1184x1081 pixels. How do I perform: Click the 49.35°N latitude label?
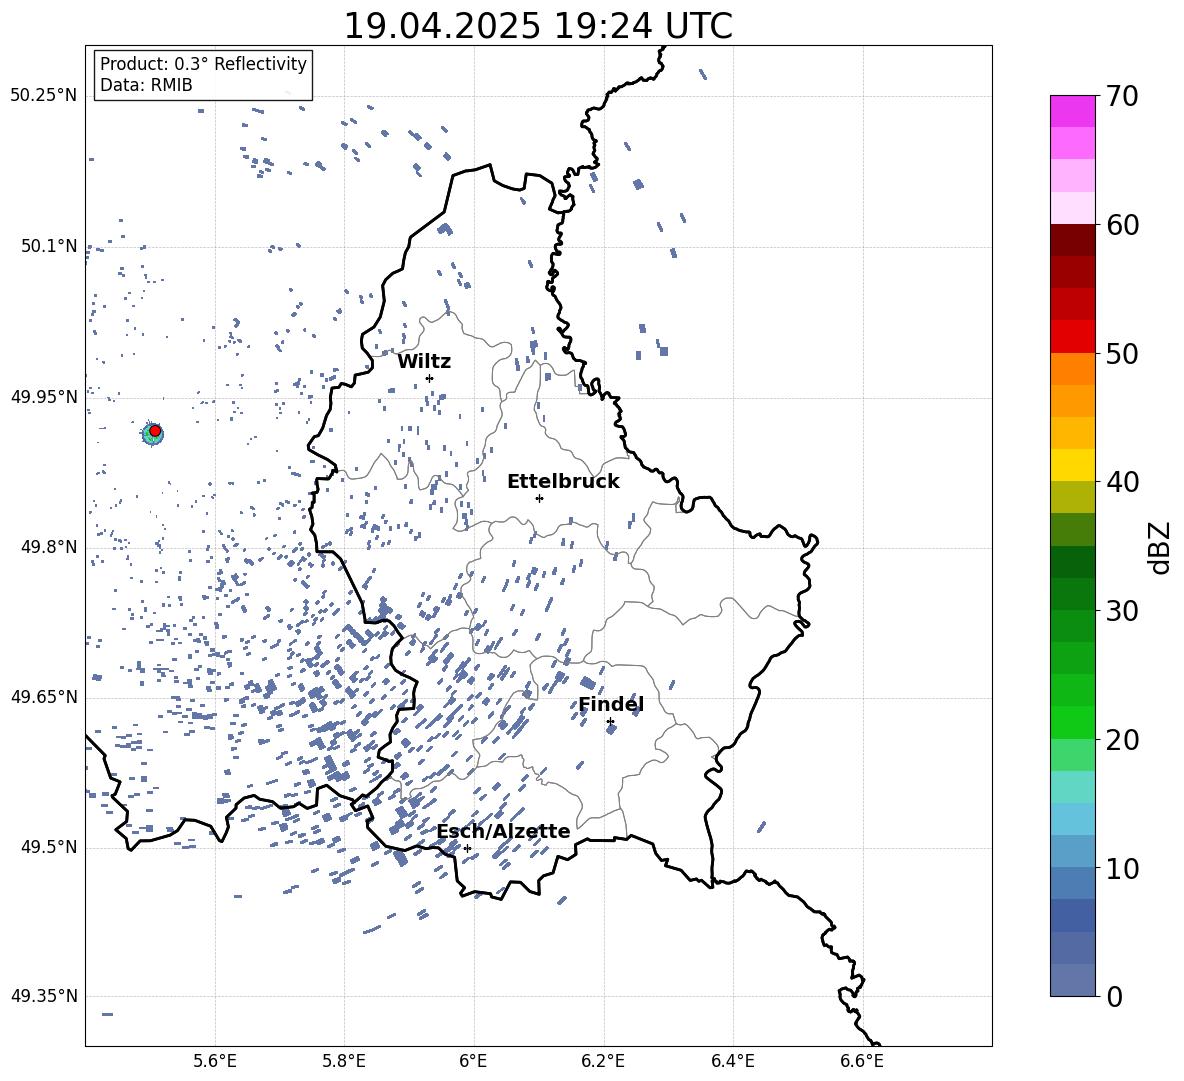point(44,996)
